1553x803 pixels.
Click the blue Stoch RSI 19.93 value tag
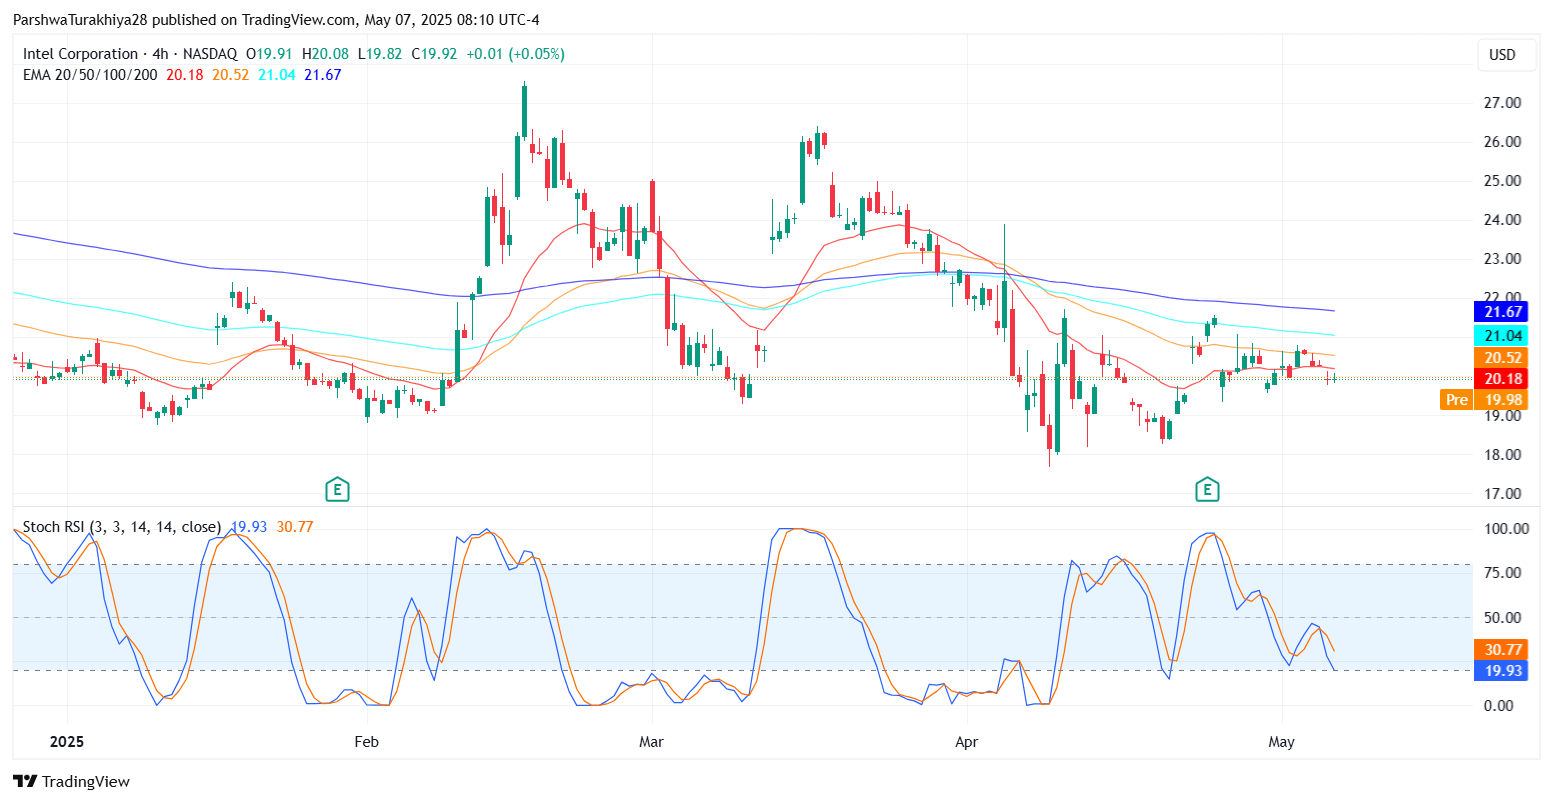click(1500, 670)
